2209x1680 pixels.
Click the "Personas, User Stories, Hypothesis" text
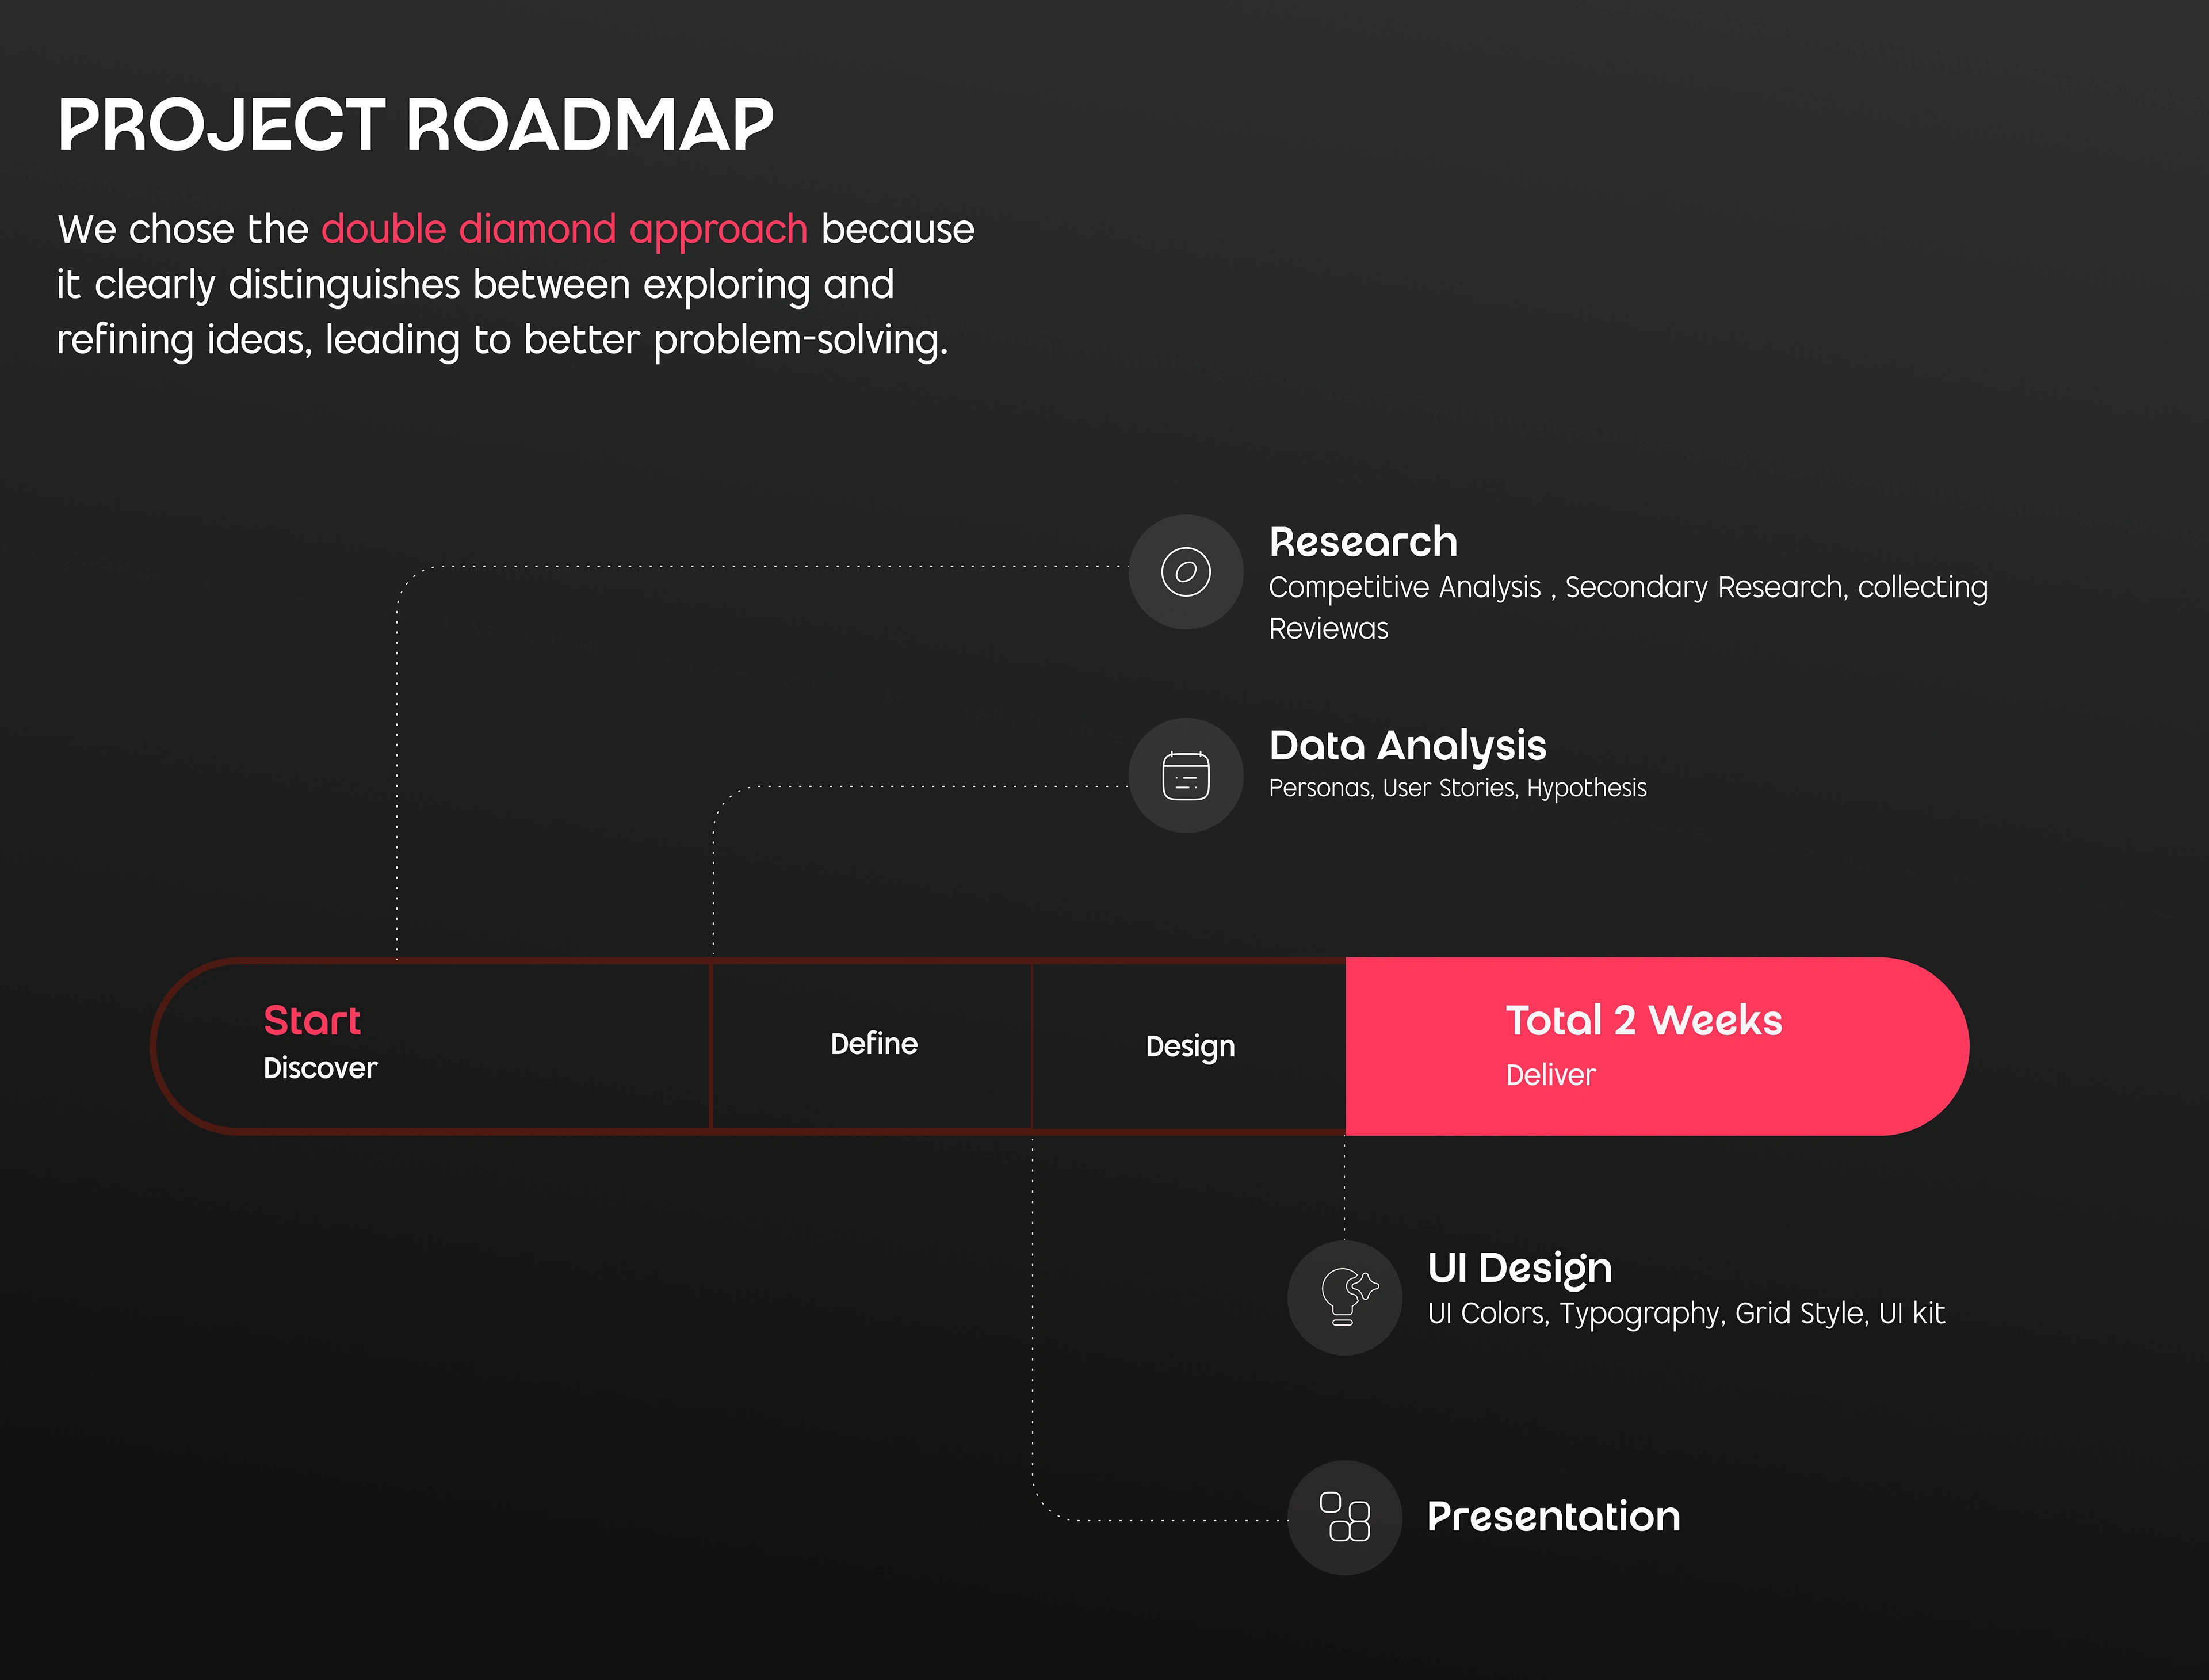1457,788
